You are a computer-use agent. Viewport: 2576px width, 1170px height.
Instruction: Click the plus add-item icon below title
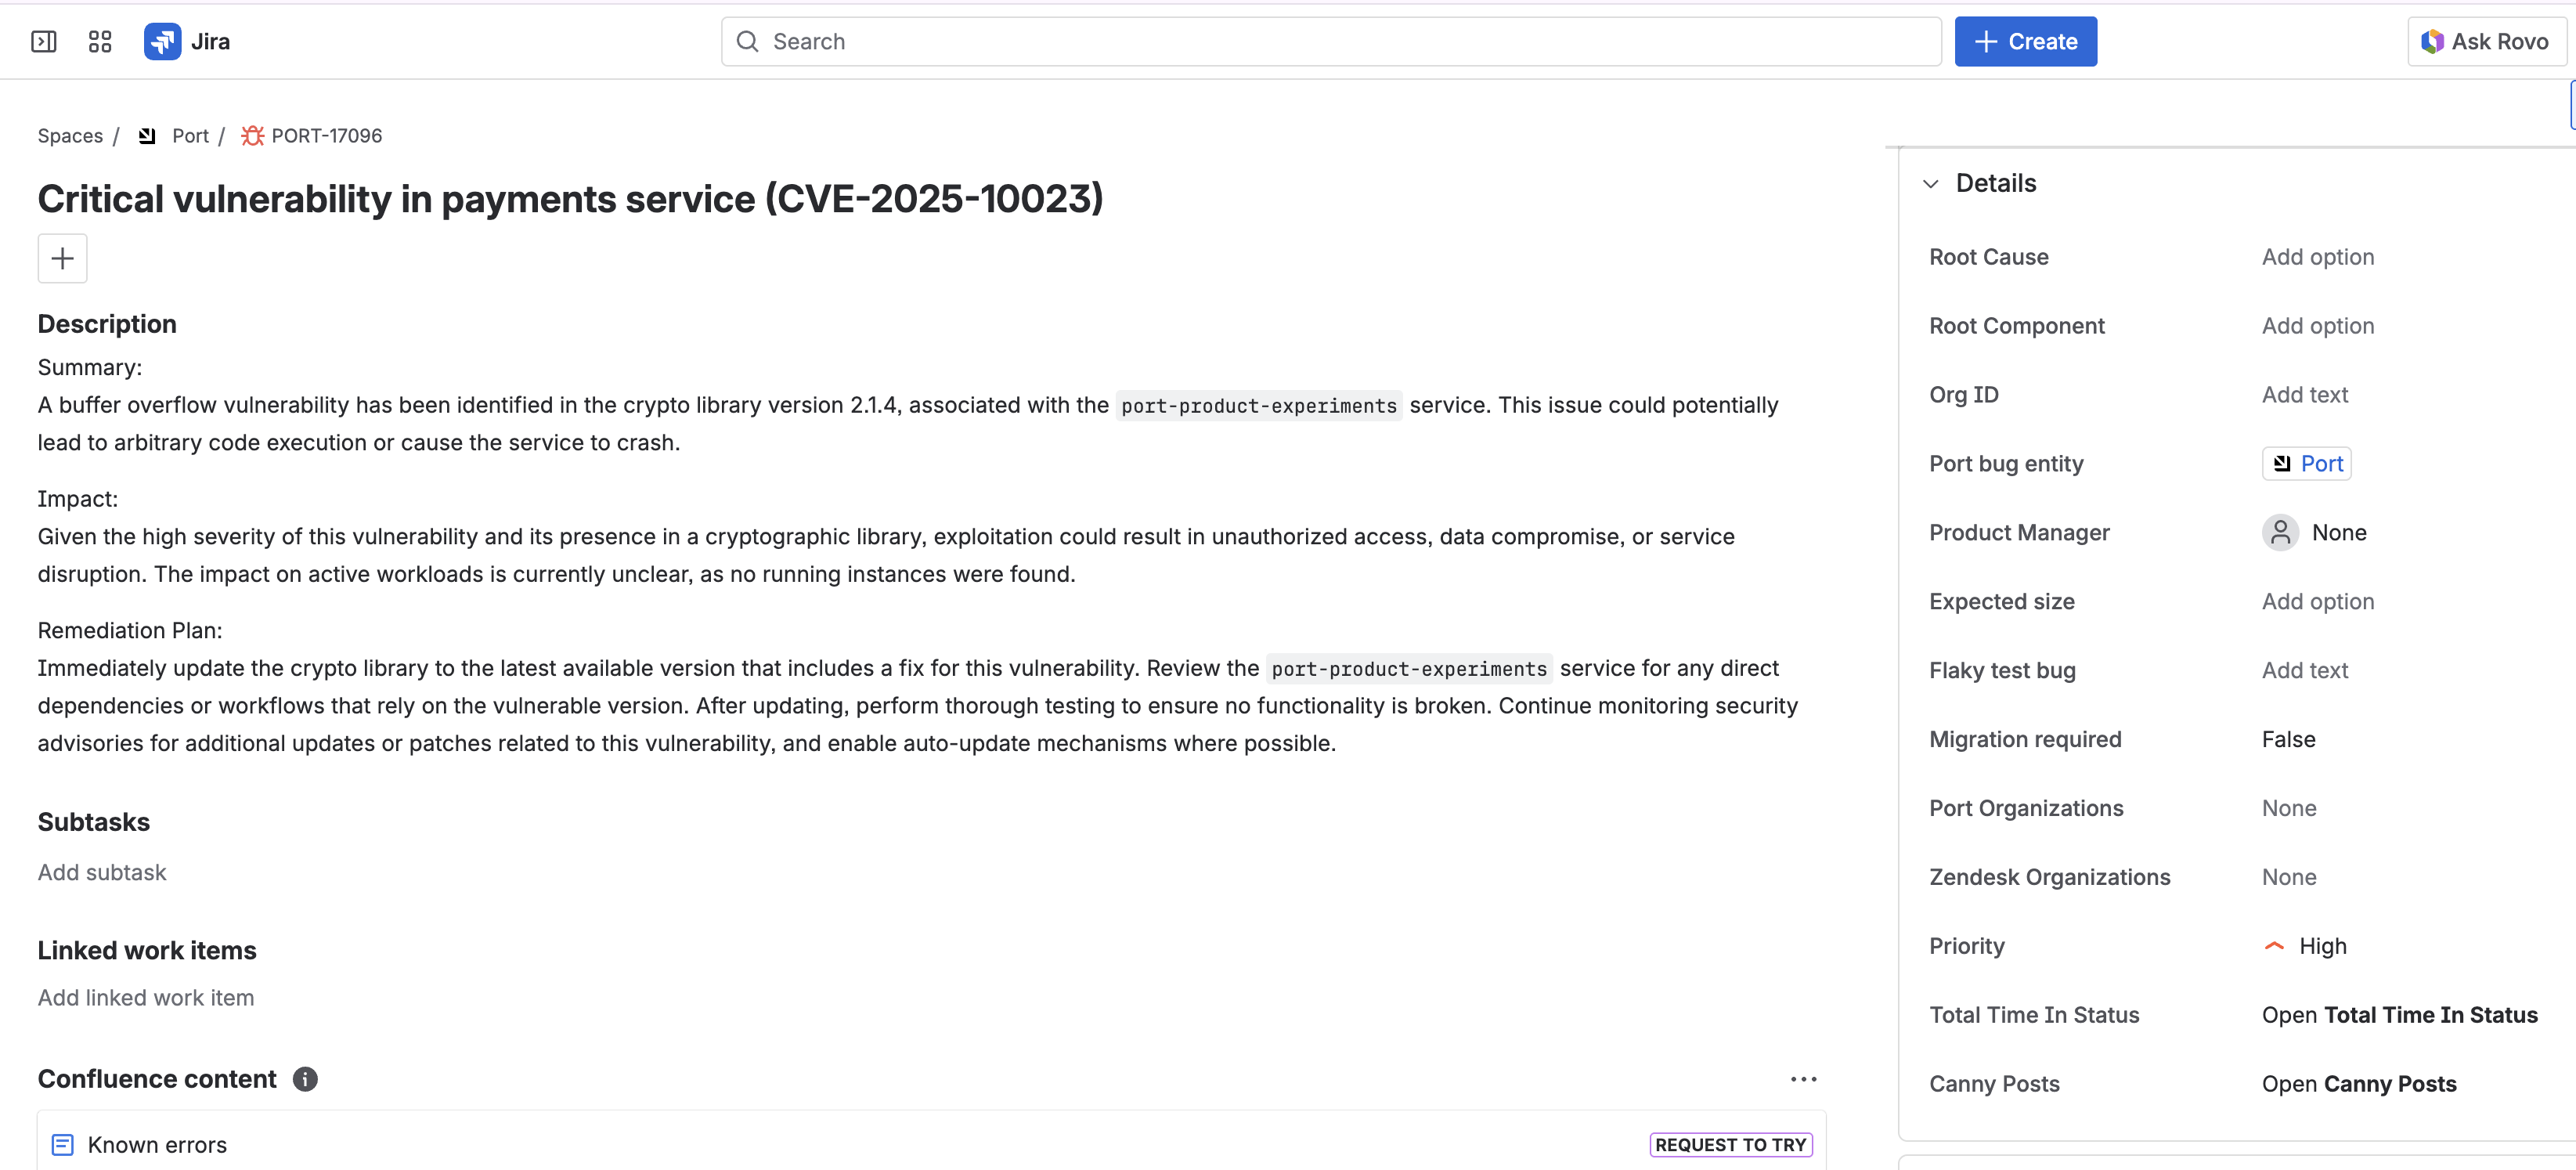[x=62, y=258]
